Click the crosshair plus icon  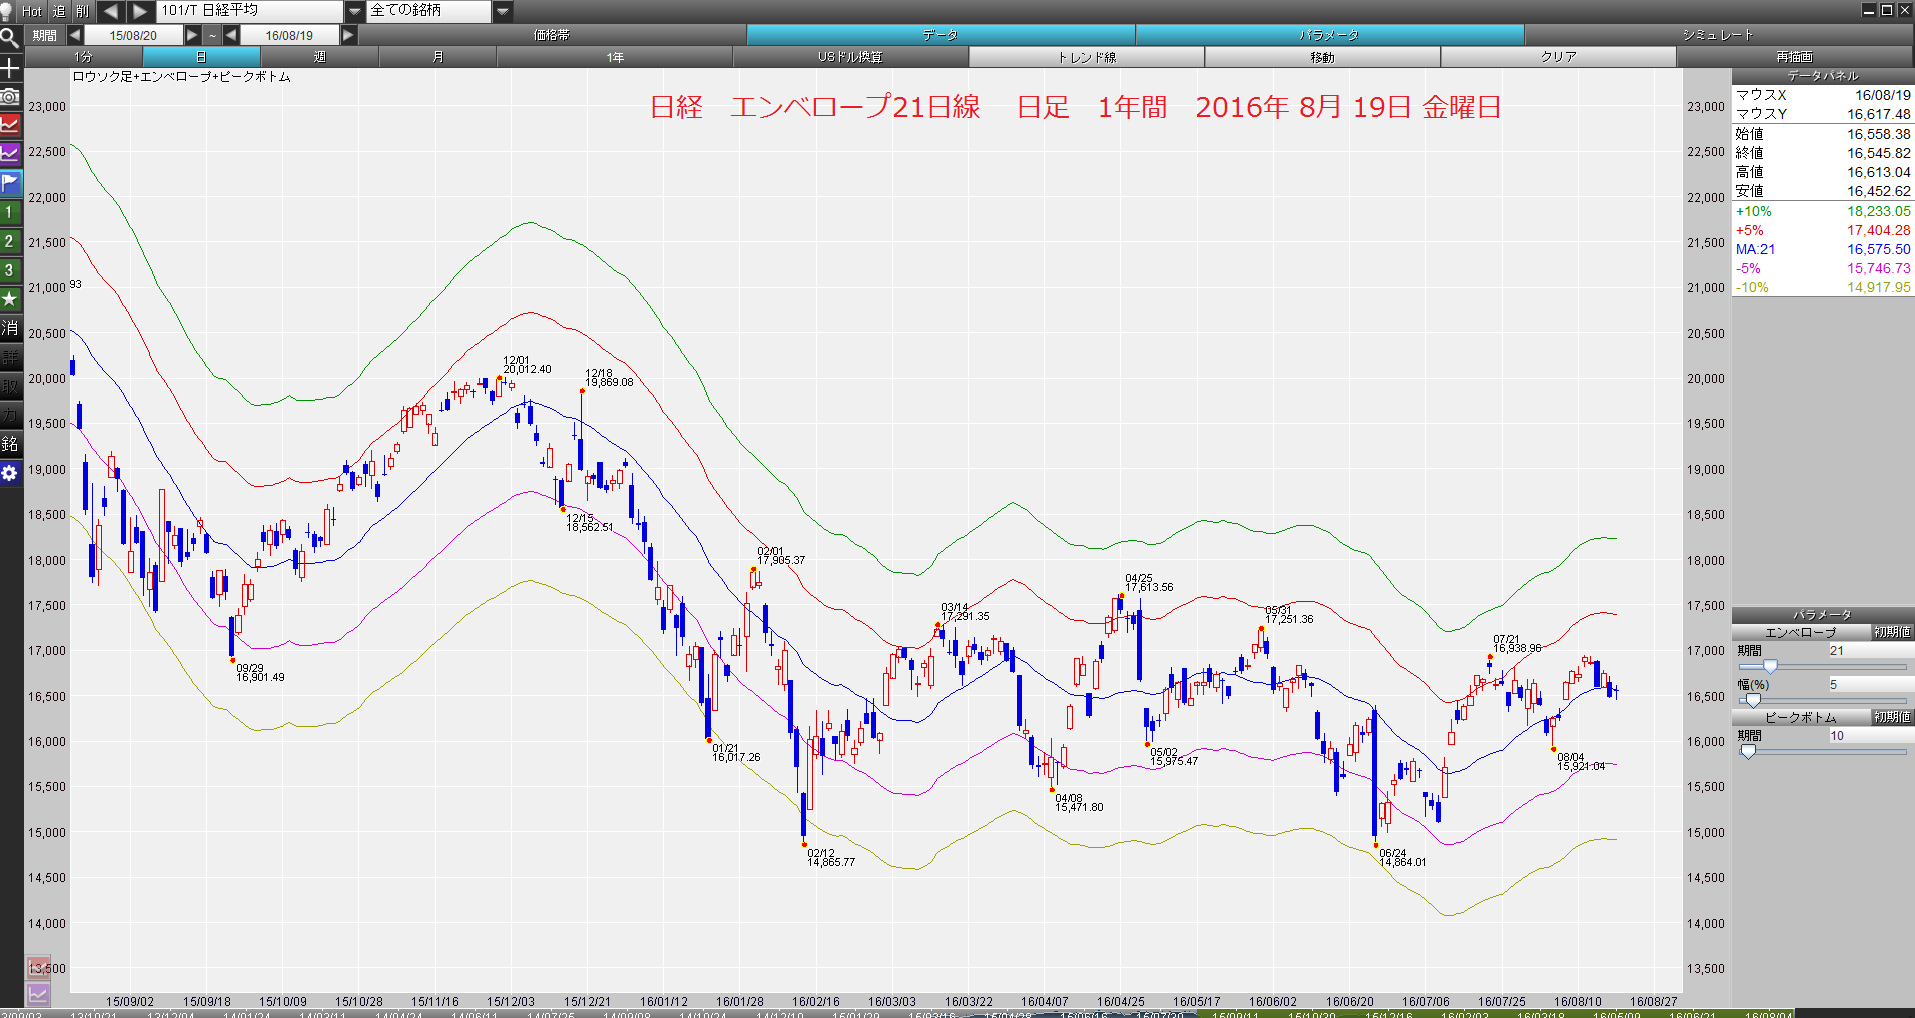pyautogui.click(x=10, y=68)
